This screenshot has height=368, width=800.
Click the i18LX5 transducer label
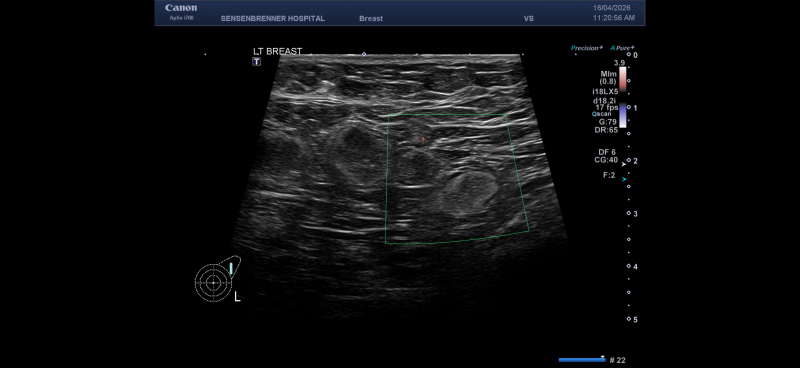coord(605,92)
